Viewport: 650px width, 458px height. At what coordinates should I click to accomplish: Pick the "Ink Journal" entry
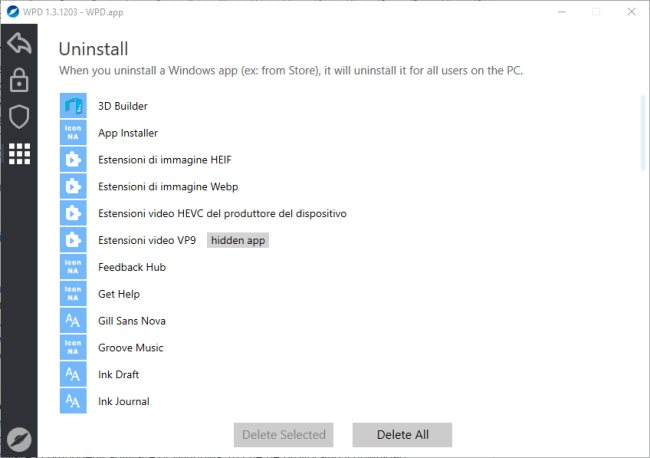[x=124, y=401]
